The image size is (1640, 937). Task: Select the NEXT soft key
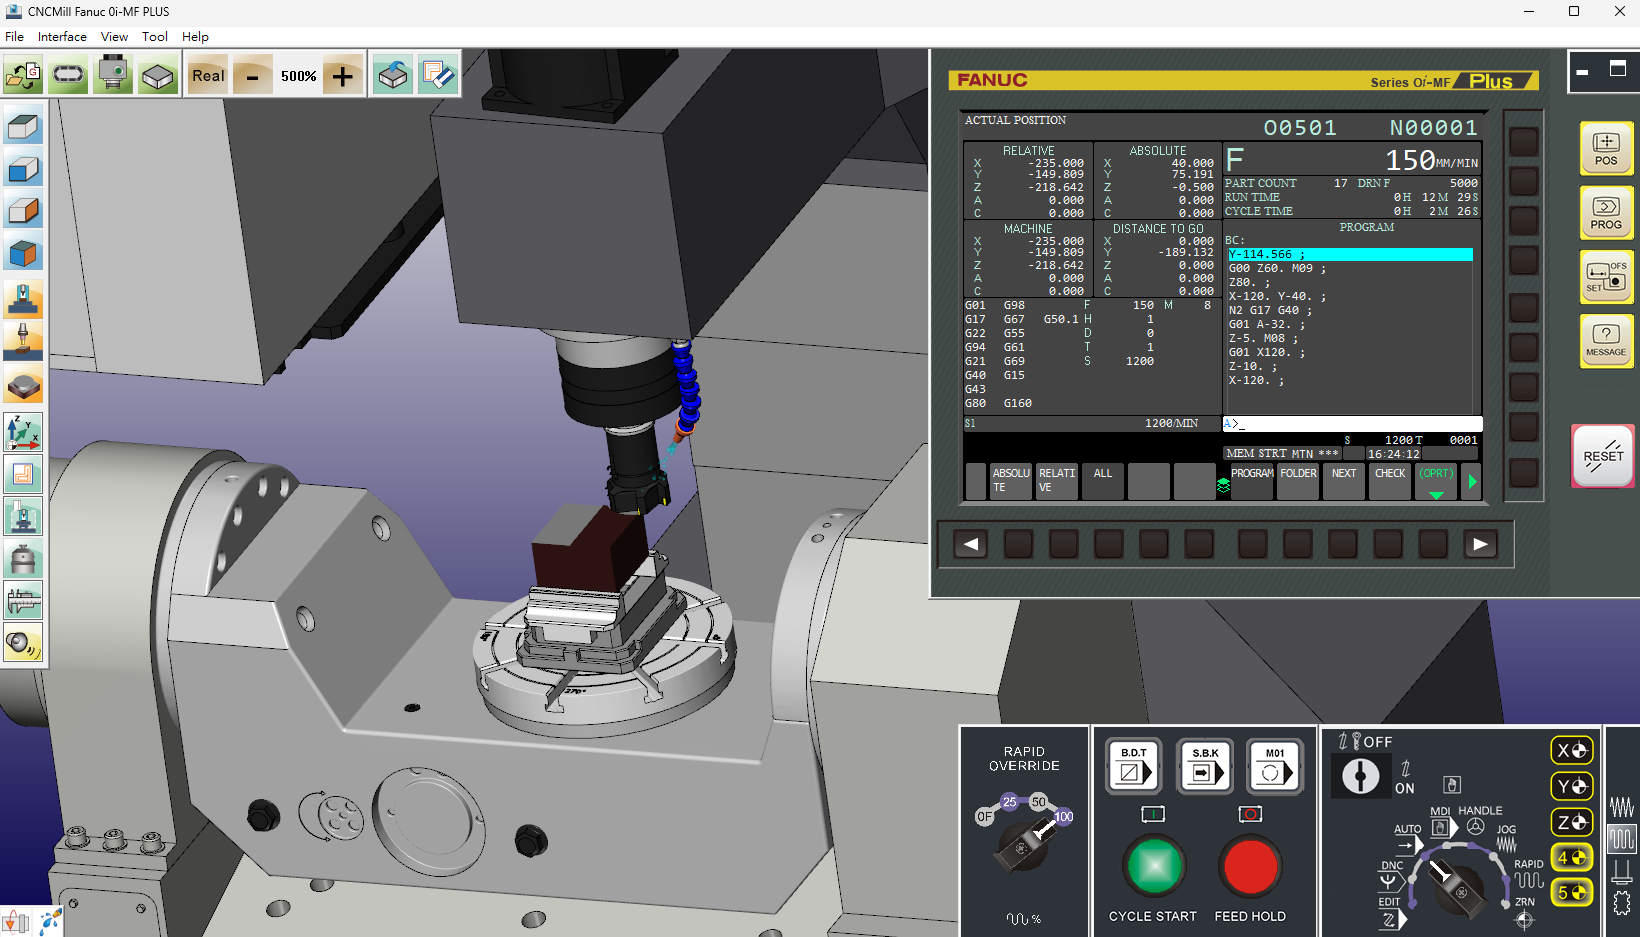(1344, 481)
